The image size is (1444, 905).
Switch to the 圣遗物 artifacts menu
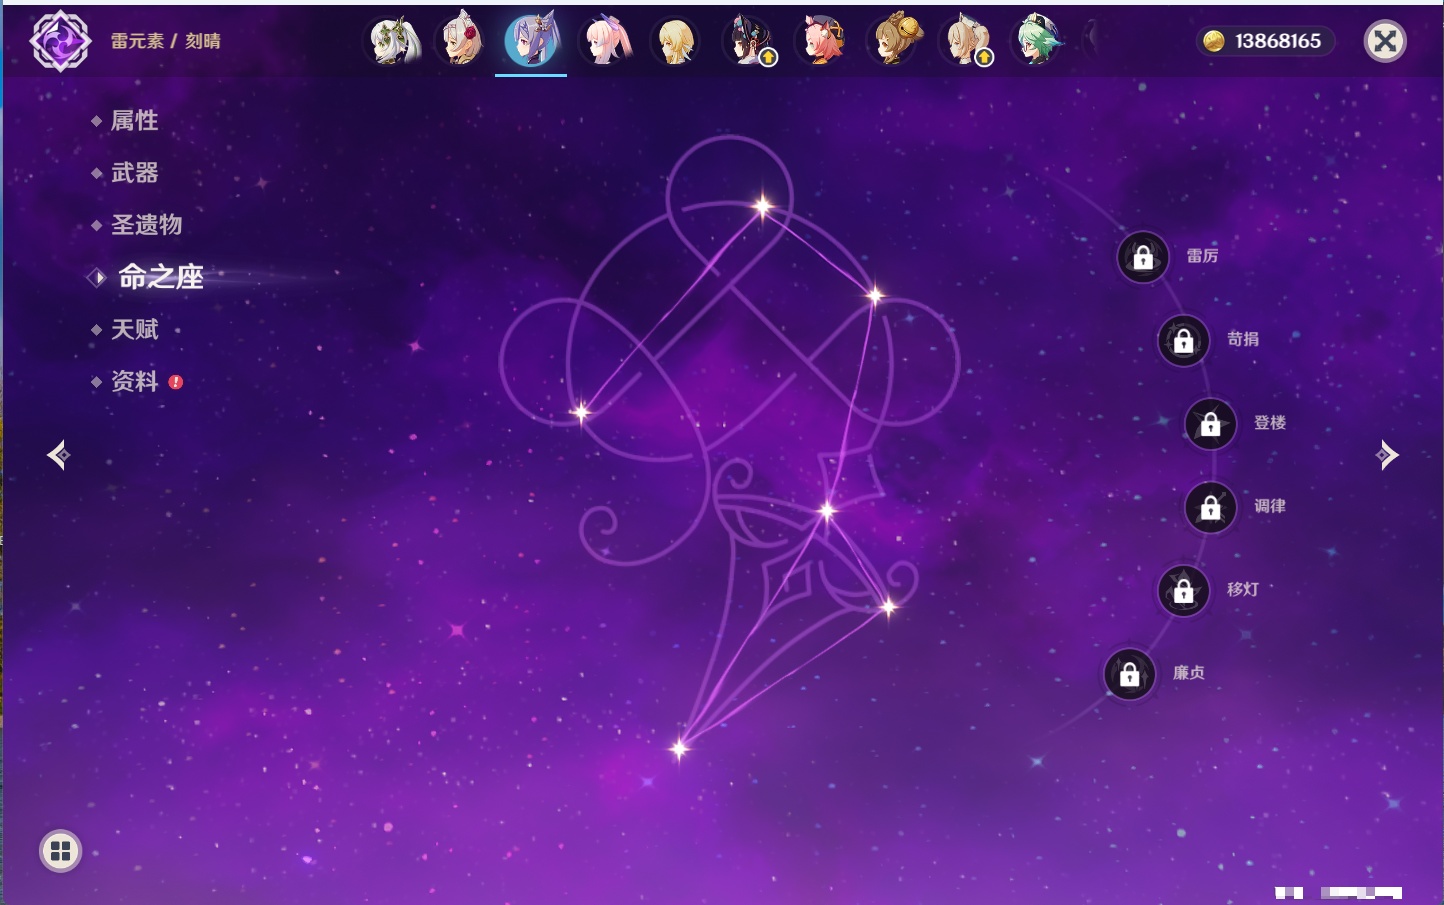pyautogui.click(x=147, y=225)
